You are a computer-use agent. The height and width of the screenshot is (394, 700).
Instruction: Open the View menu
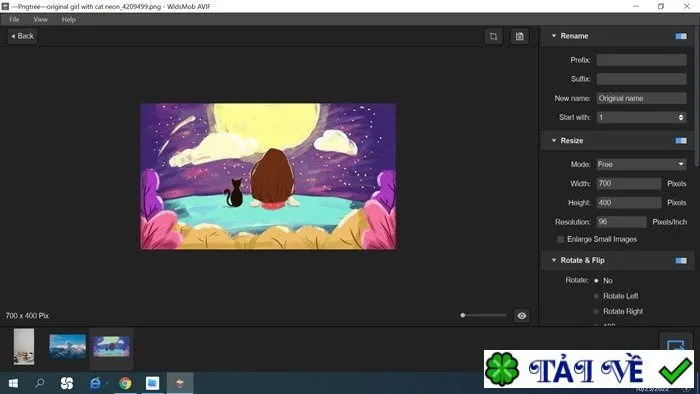point(41,20)
